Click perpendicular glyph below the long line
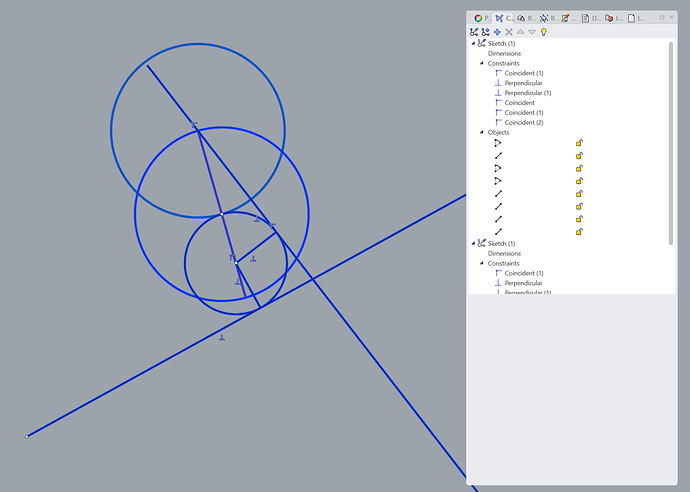Viewport: 690px width, 492px height. click(x=222, y=338)
